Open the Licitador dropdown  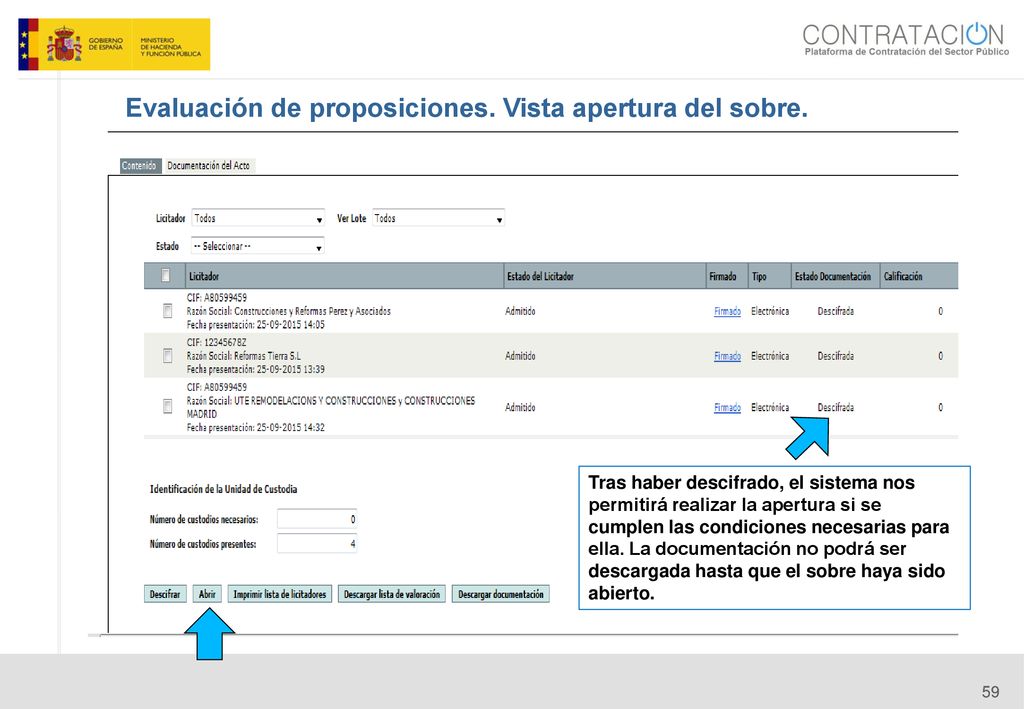(258, 218)
